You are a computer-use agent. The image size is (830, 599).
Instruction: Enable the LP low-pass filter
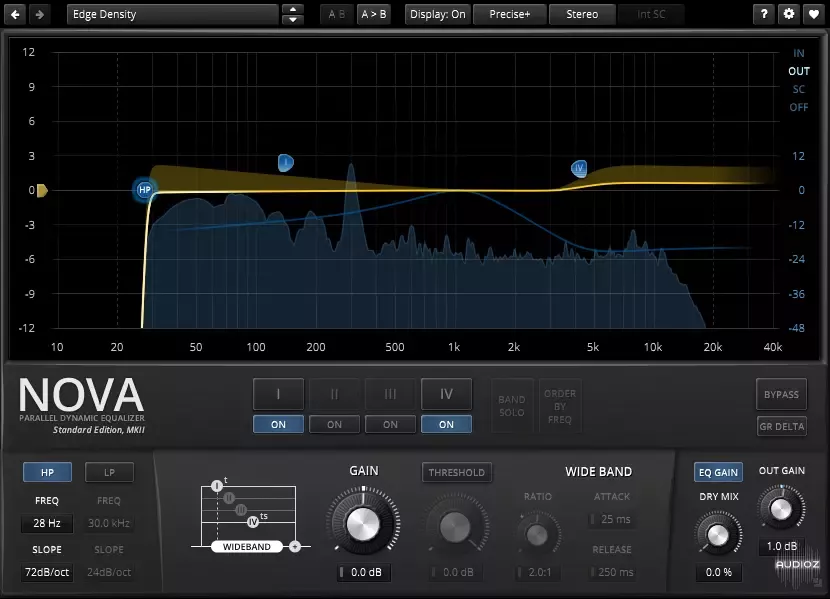(109, 472)
